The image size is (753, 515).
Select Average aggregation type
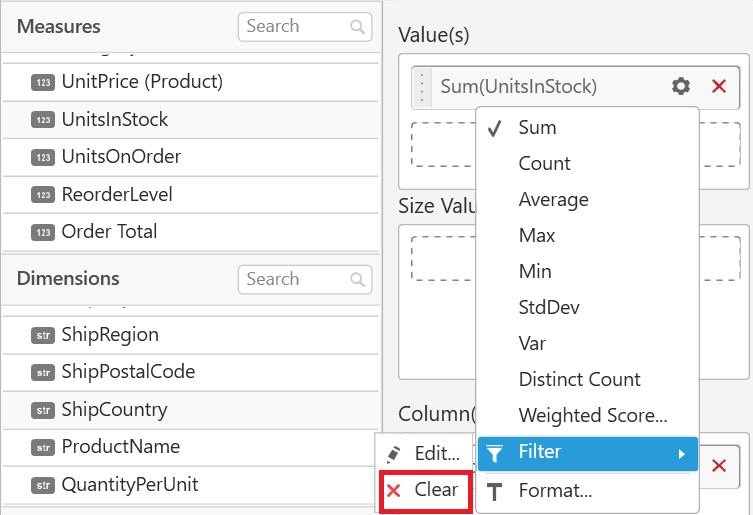coord(553,200)
